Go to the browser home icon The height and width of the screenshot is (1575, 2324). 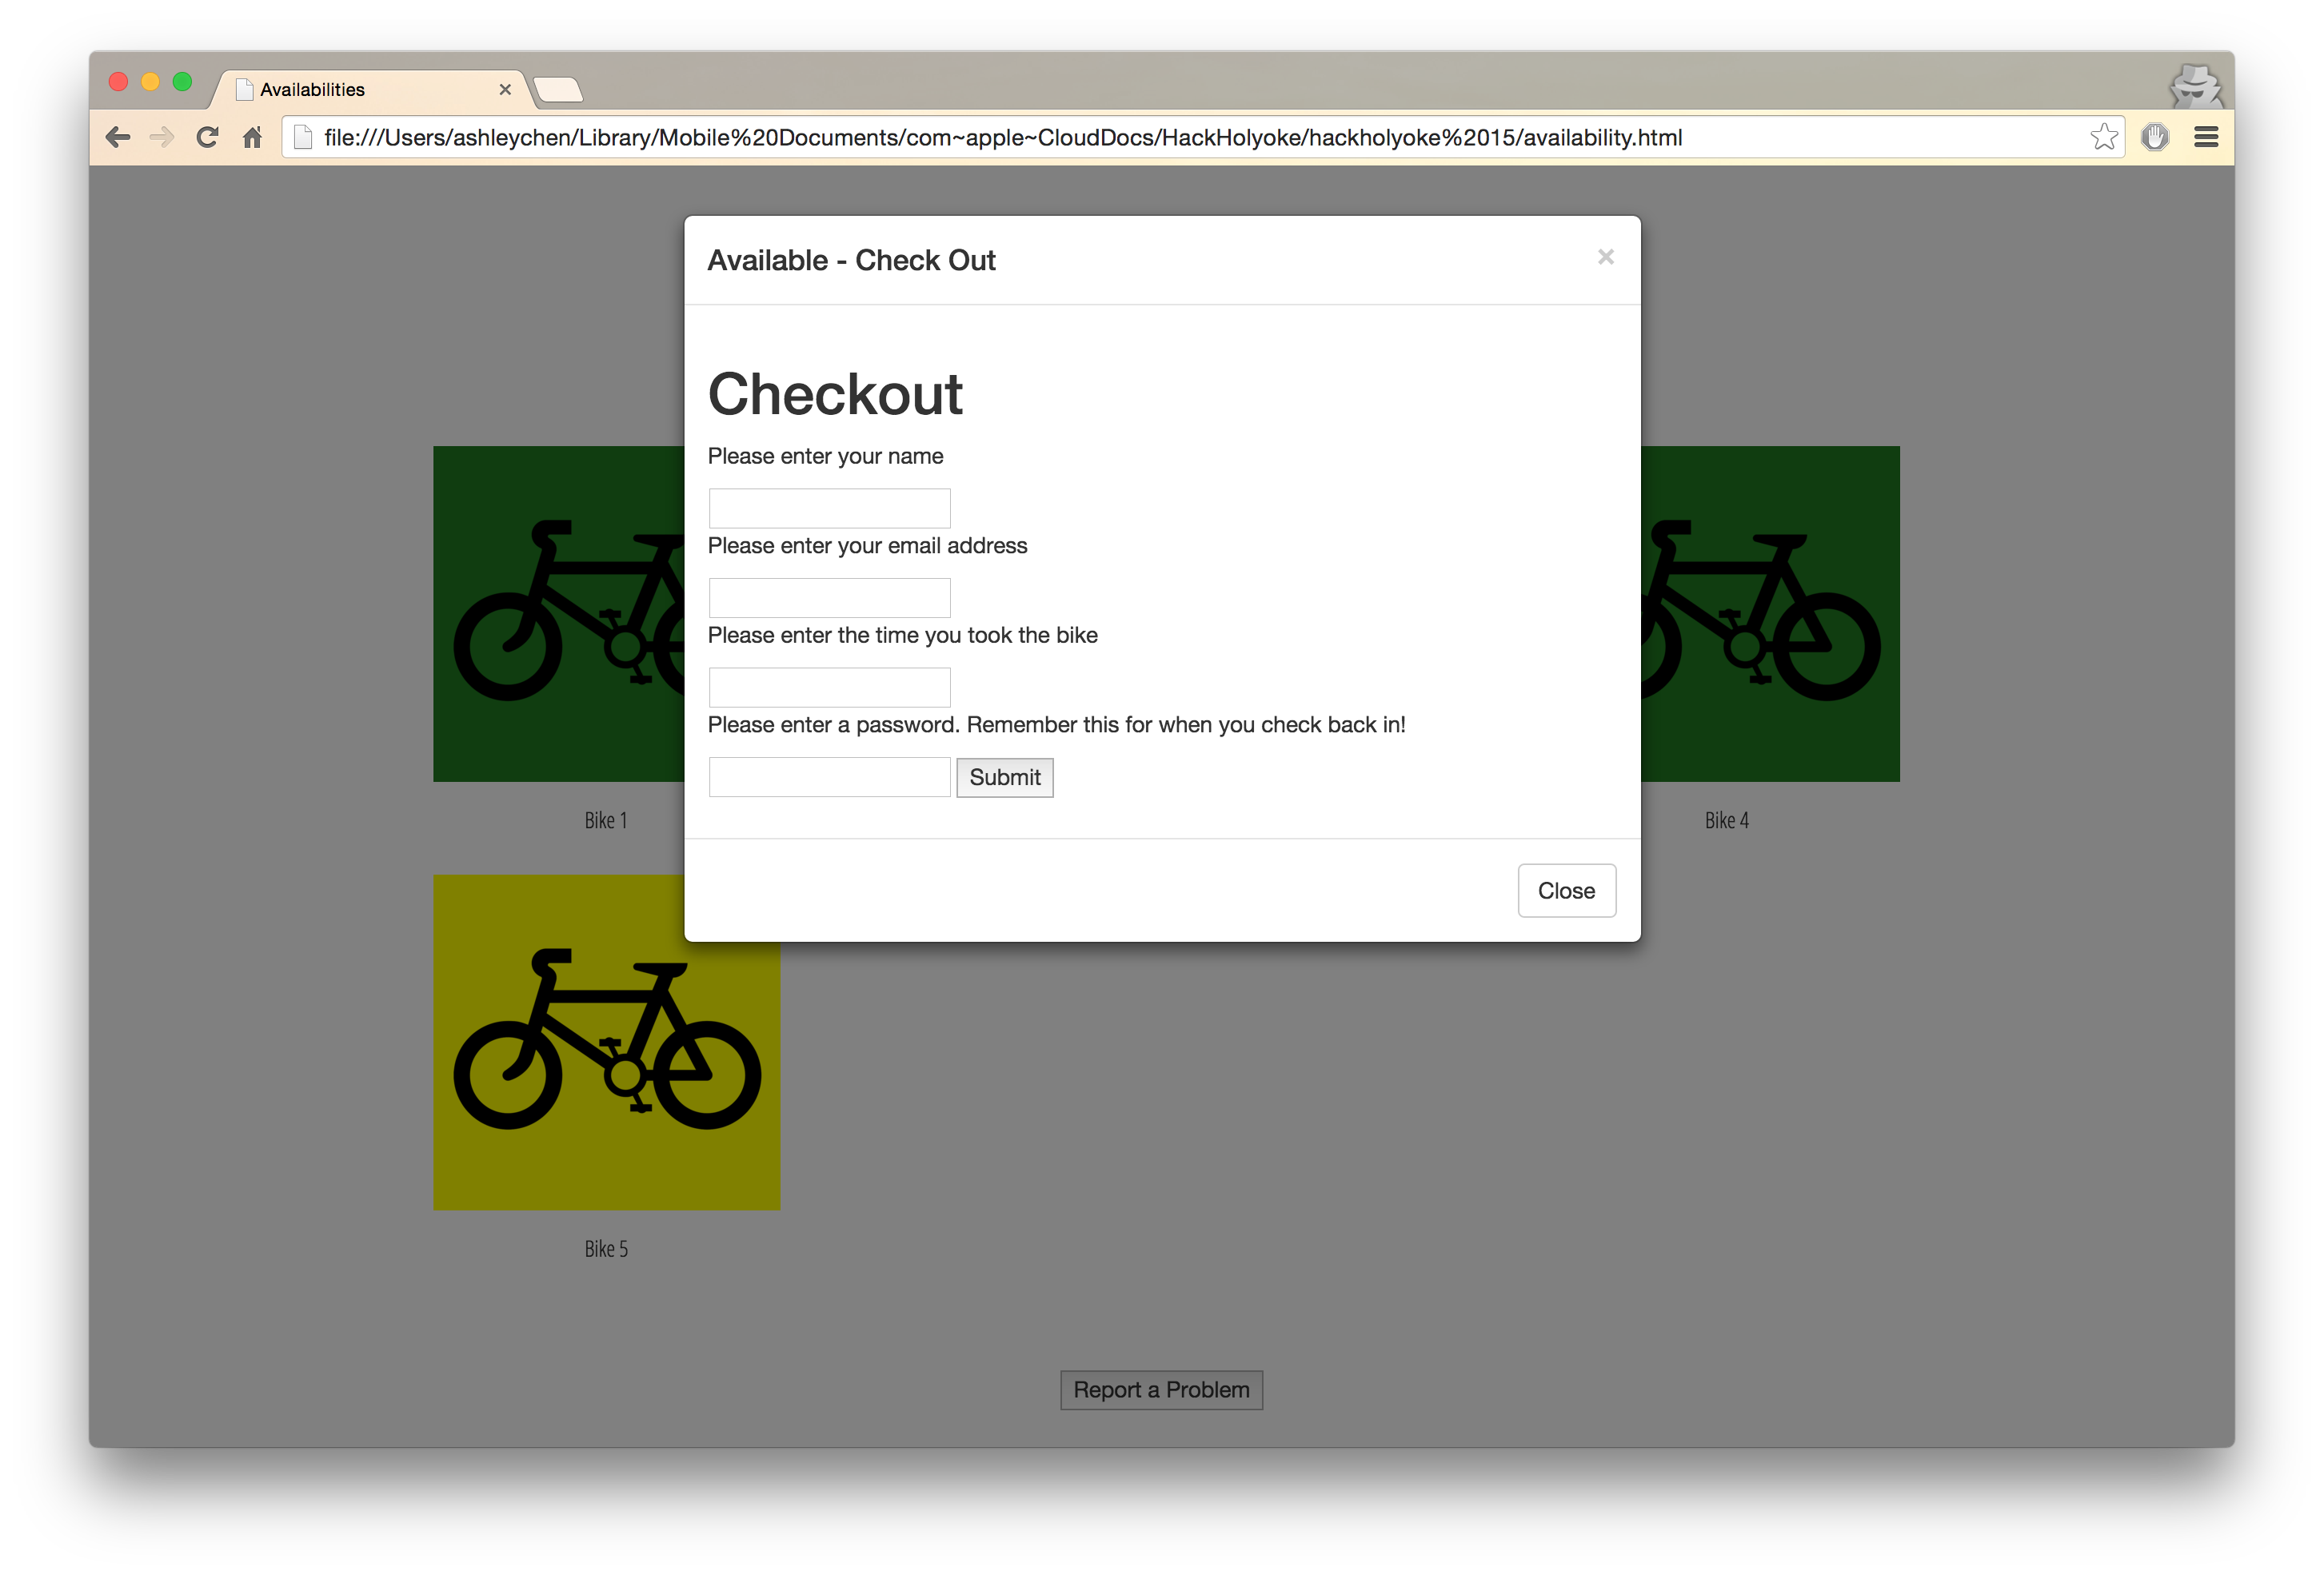252,137
